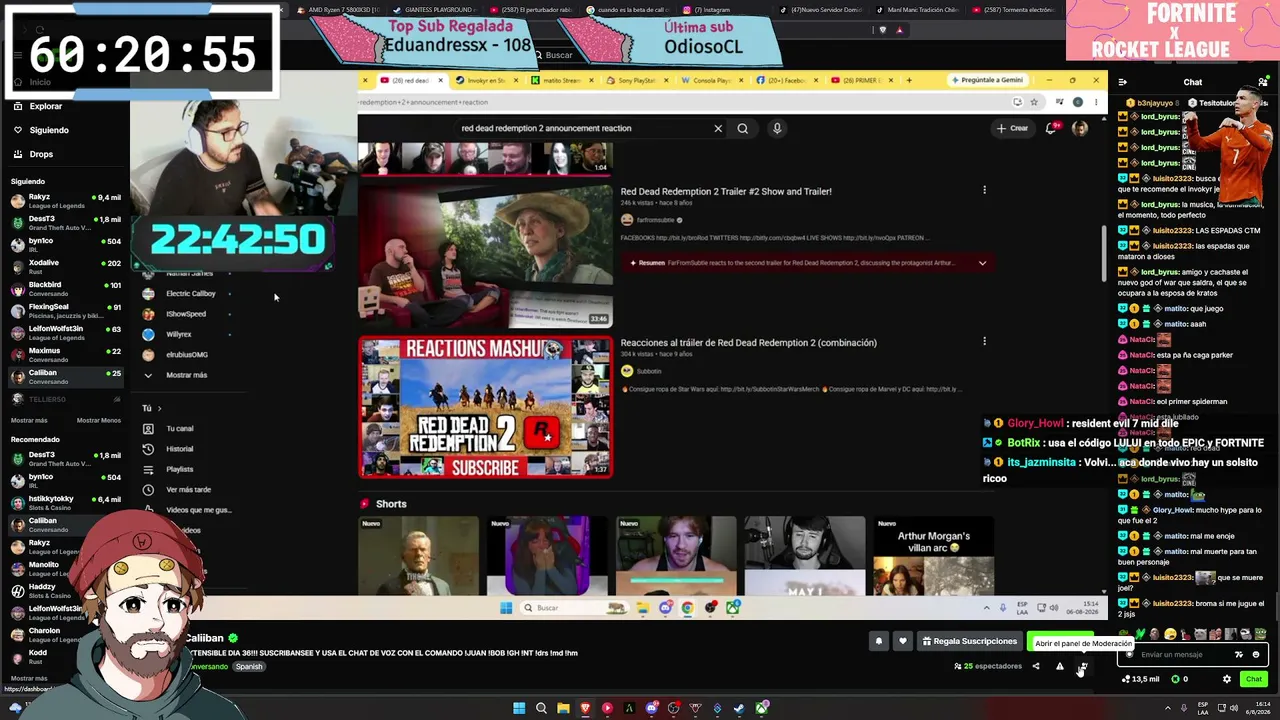
Task: Start YouTube voice search microphone
Action: pos(777,128)
